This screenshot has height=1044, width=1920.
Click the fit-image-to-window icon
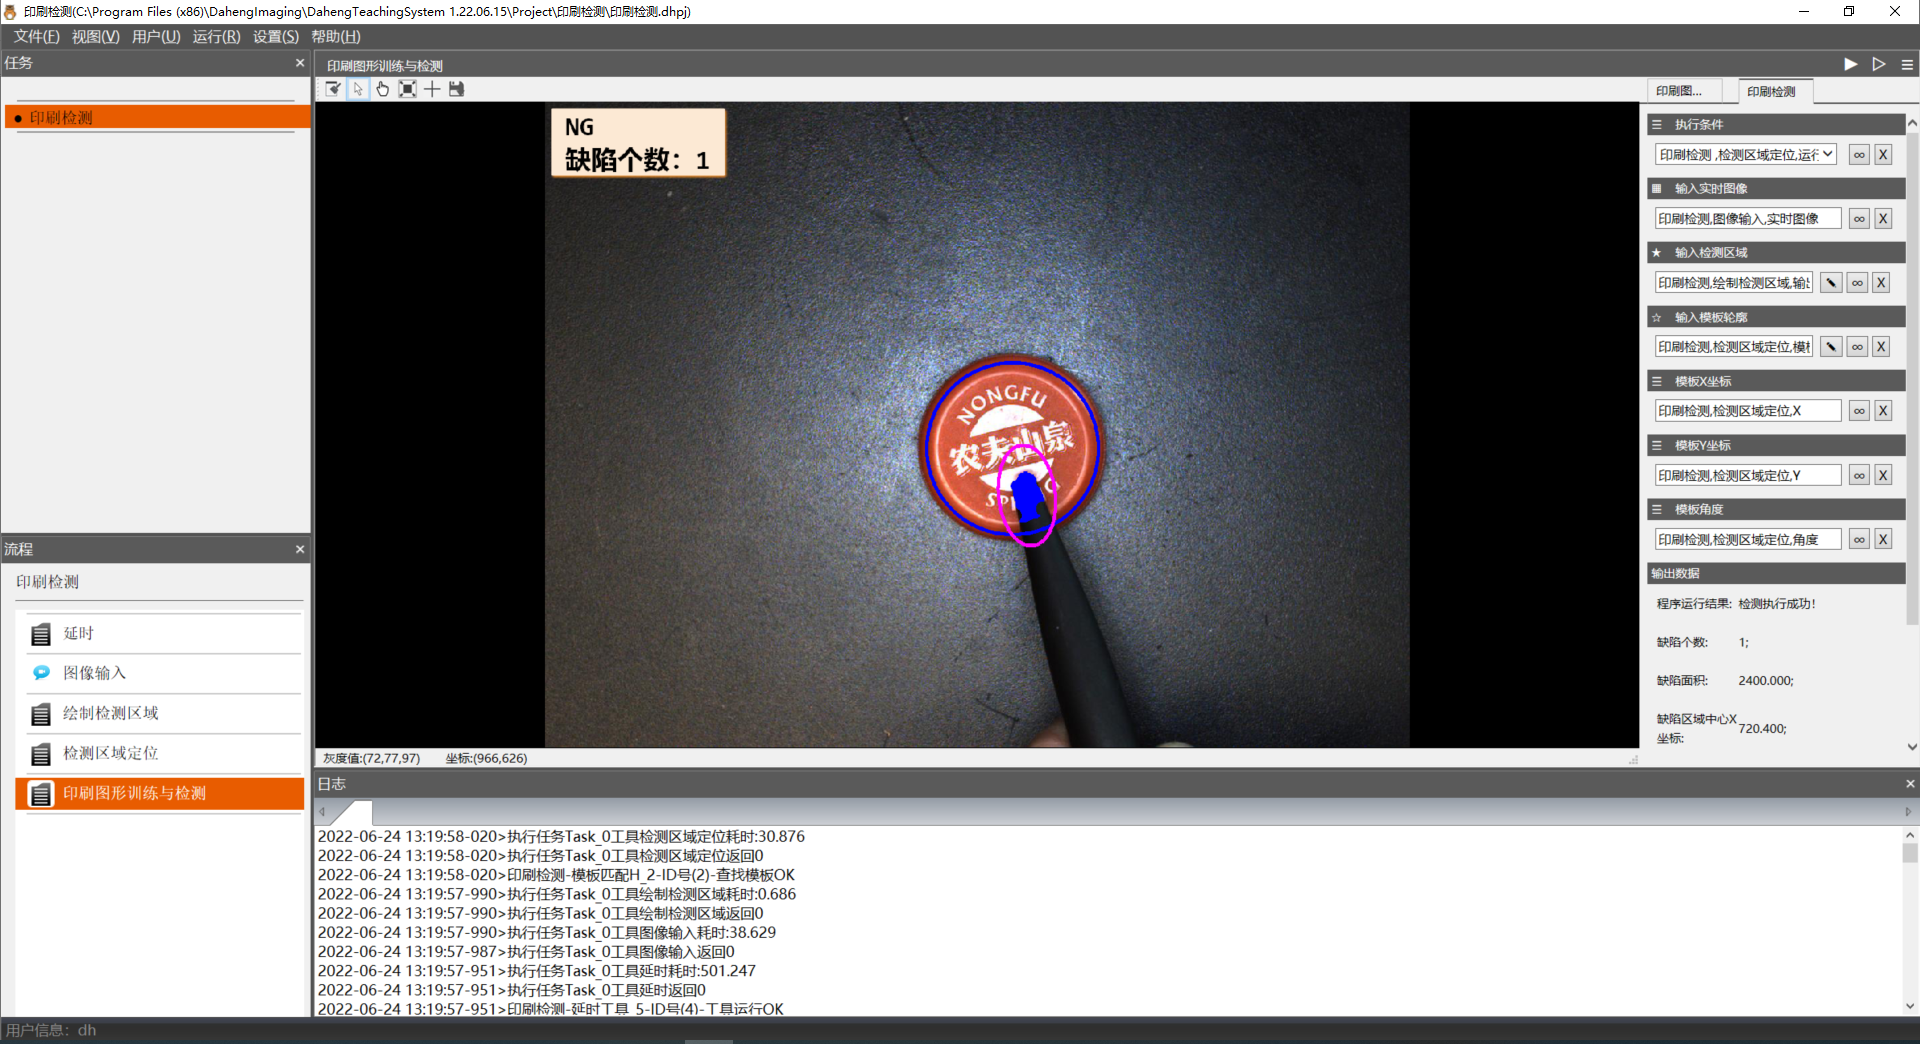(x=407, y=89)
